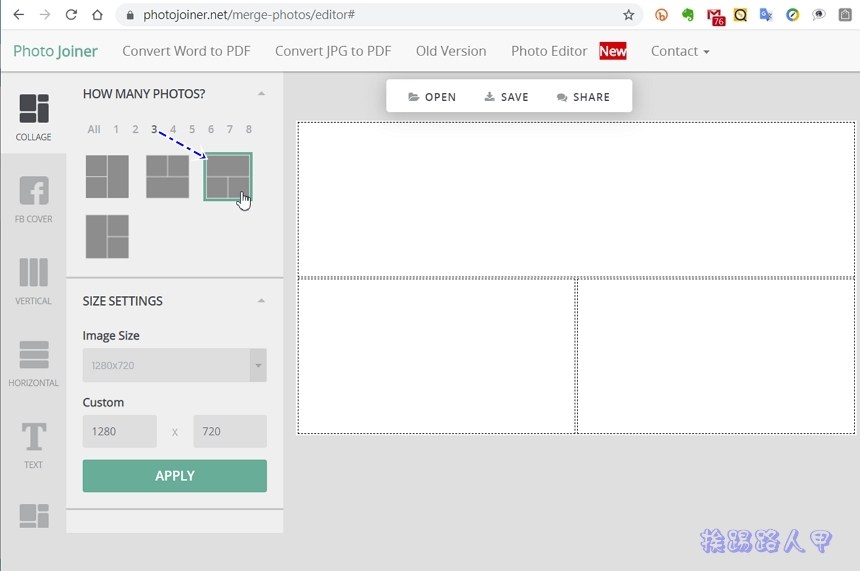Click the site lock icon in address bar
The image size is (860, 571).
[x=130, y=15]
